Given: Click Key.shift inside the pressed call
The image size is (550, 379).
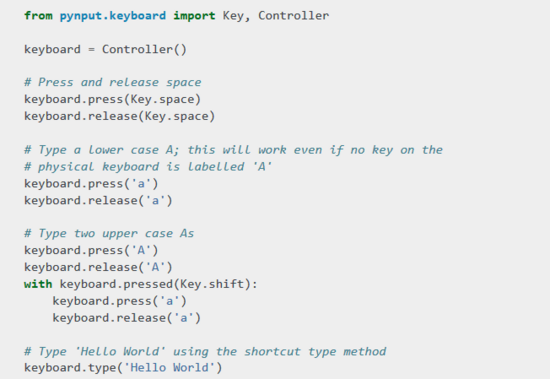Looking at the screenshot, I should 212,284.
